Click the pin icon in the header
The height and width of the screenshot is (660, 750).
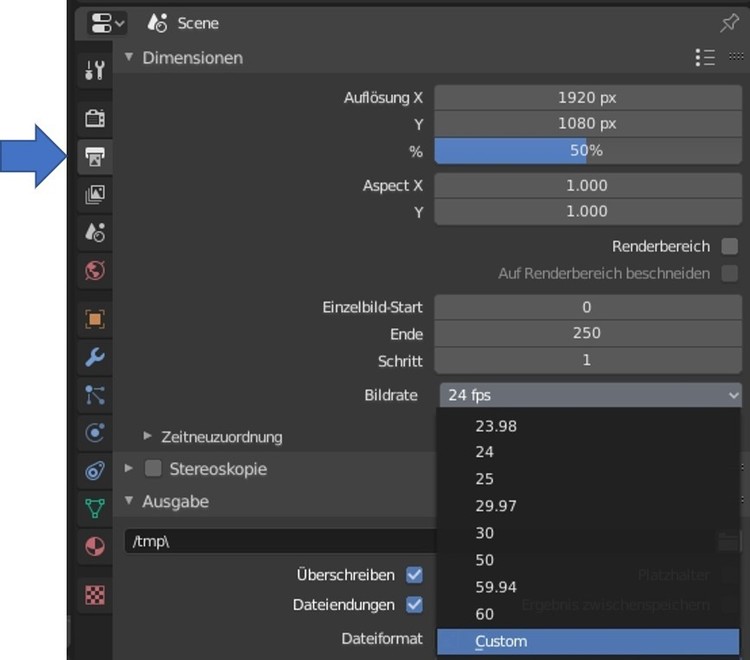[729, 23]
